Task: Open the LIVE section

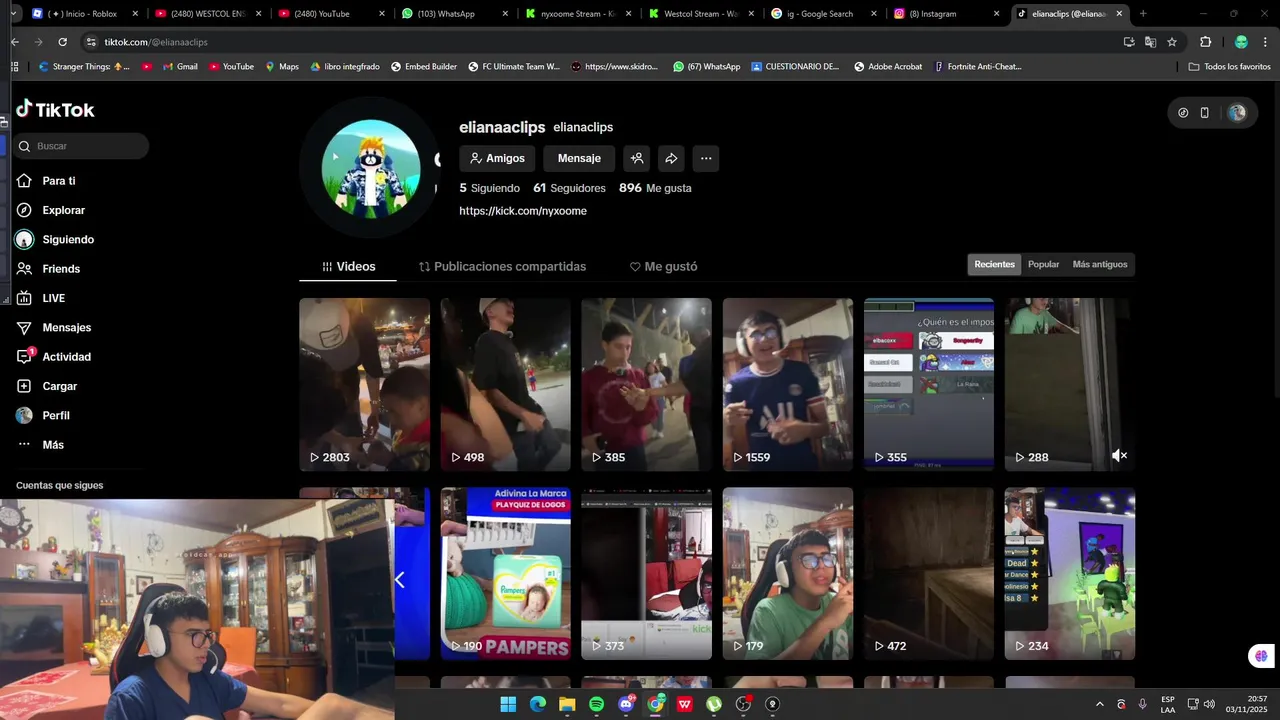Action: (41, 298)
